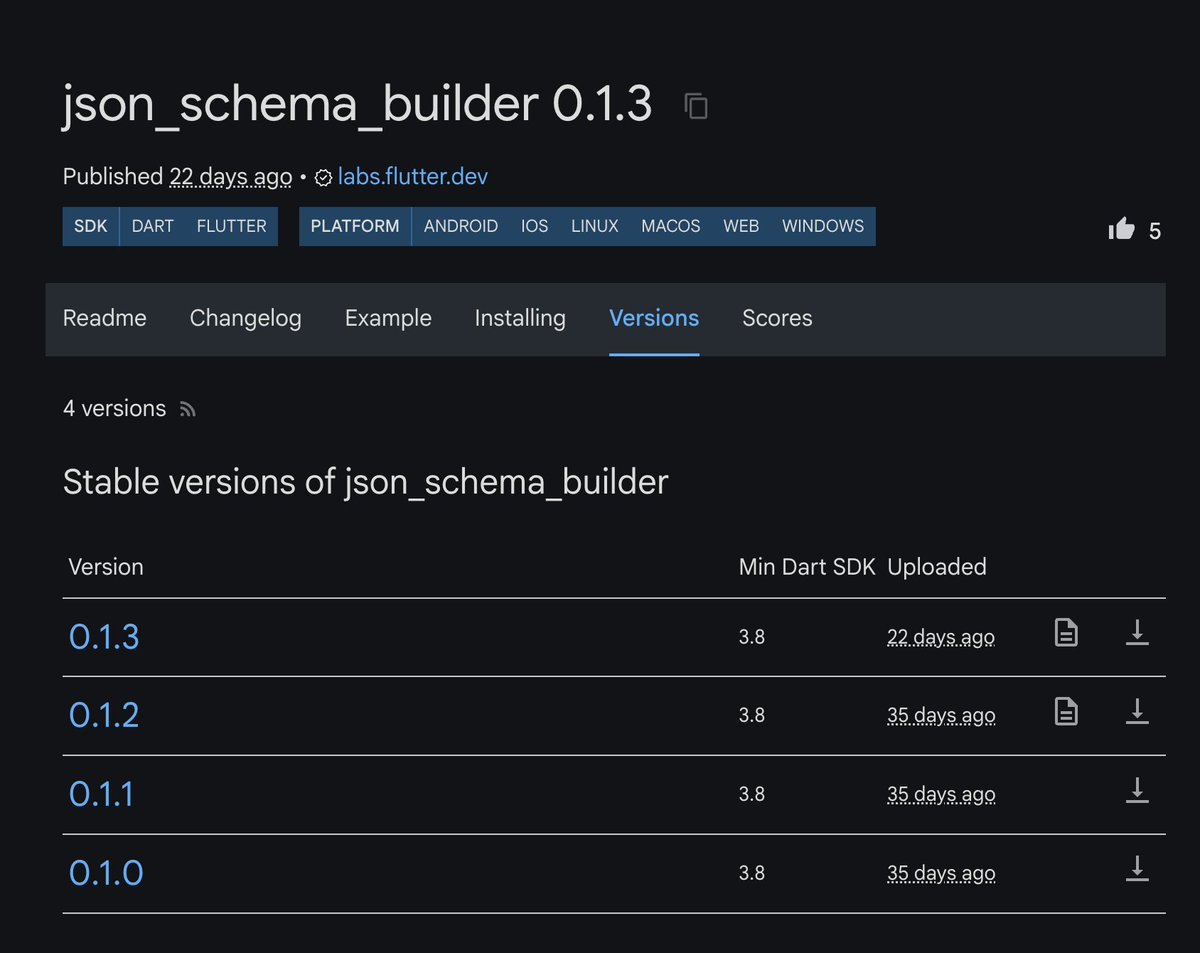1200x953 pixels.
Task: Download archive icon for version 0.1.2
Action: (x=1137, y=712)
